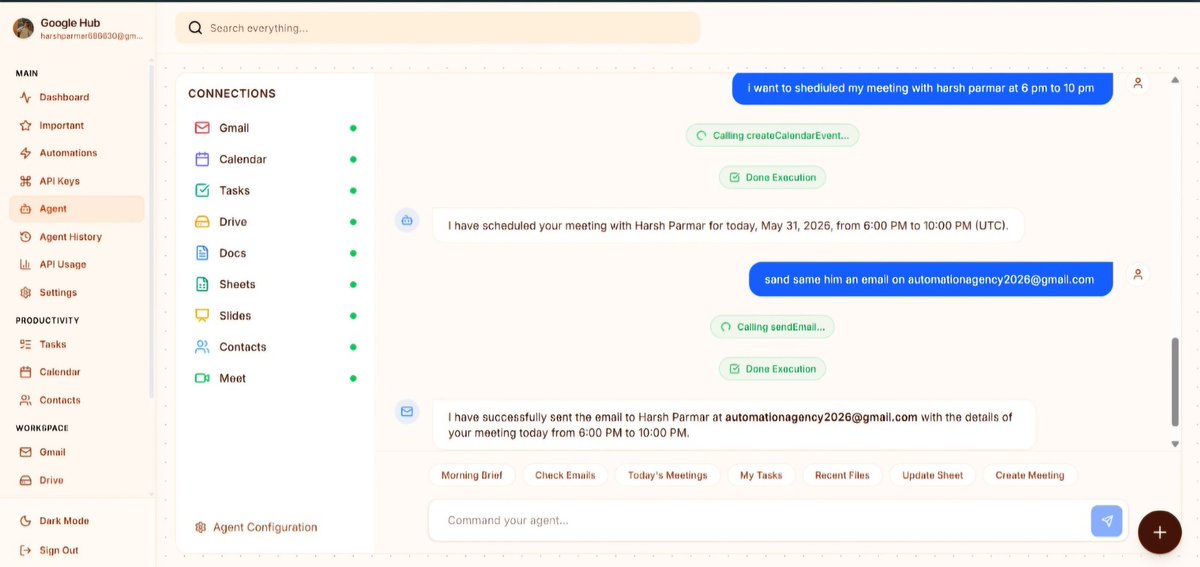This screenshot has height=567, width=1200.
Task: Go to Agent History menu item
Action: (77, 237)
